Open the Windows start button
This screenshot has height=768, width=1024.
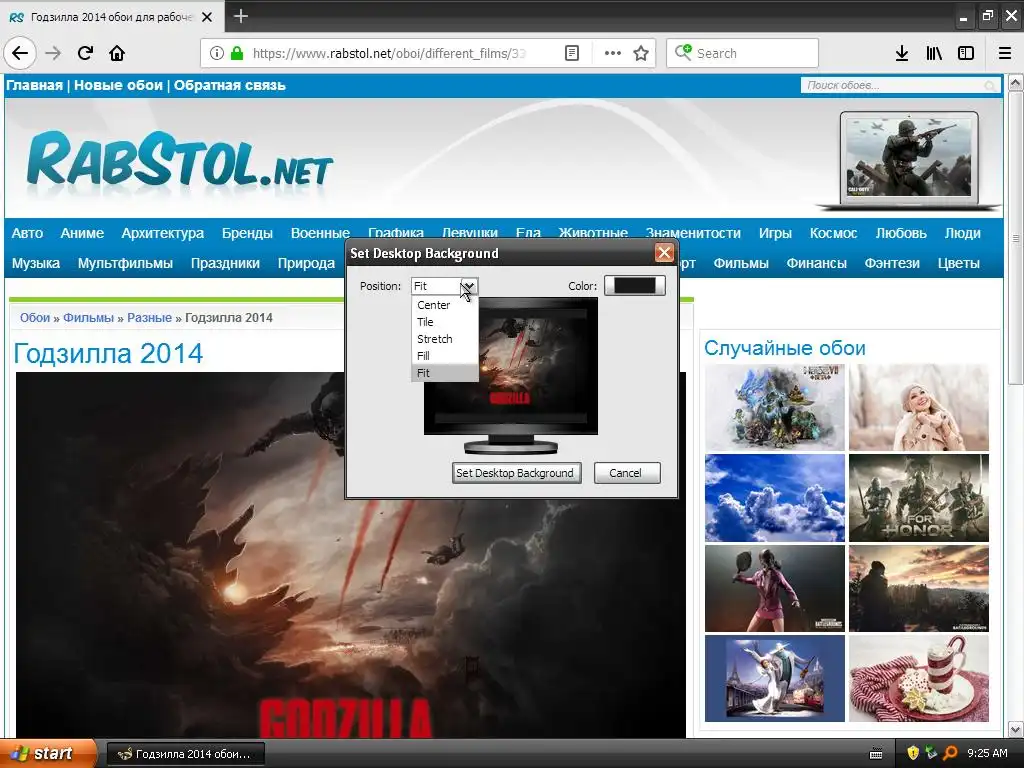(47, 754)
